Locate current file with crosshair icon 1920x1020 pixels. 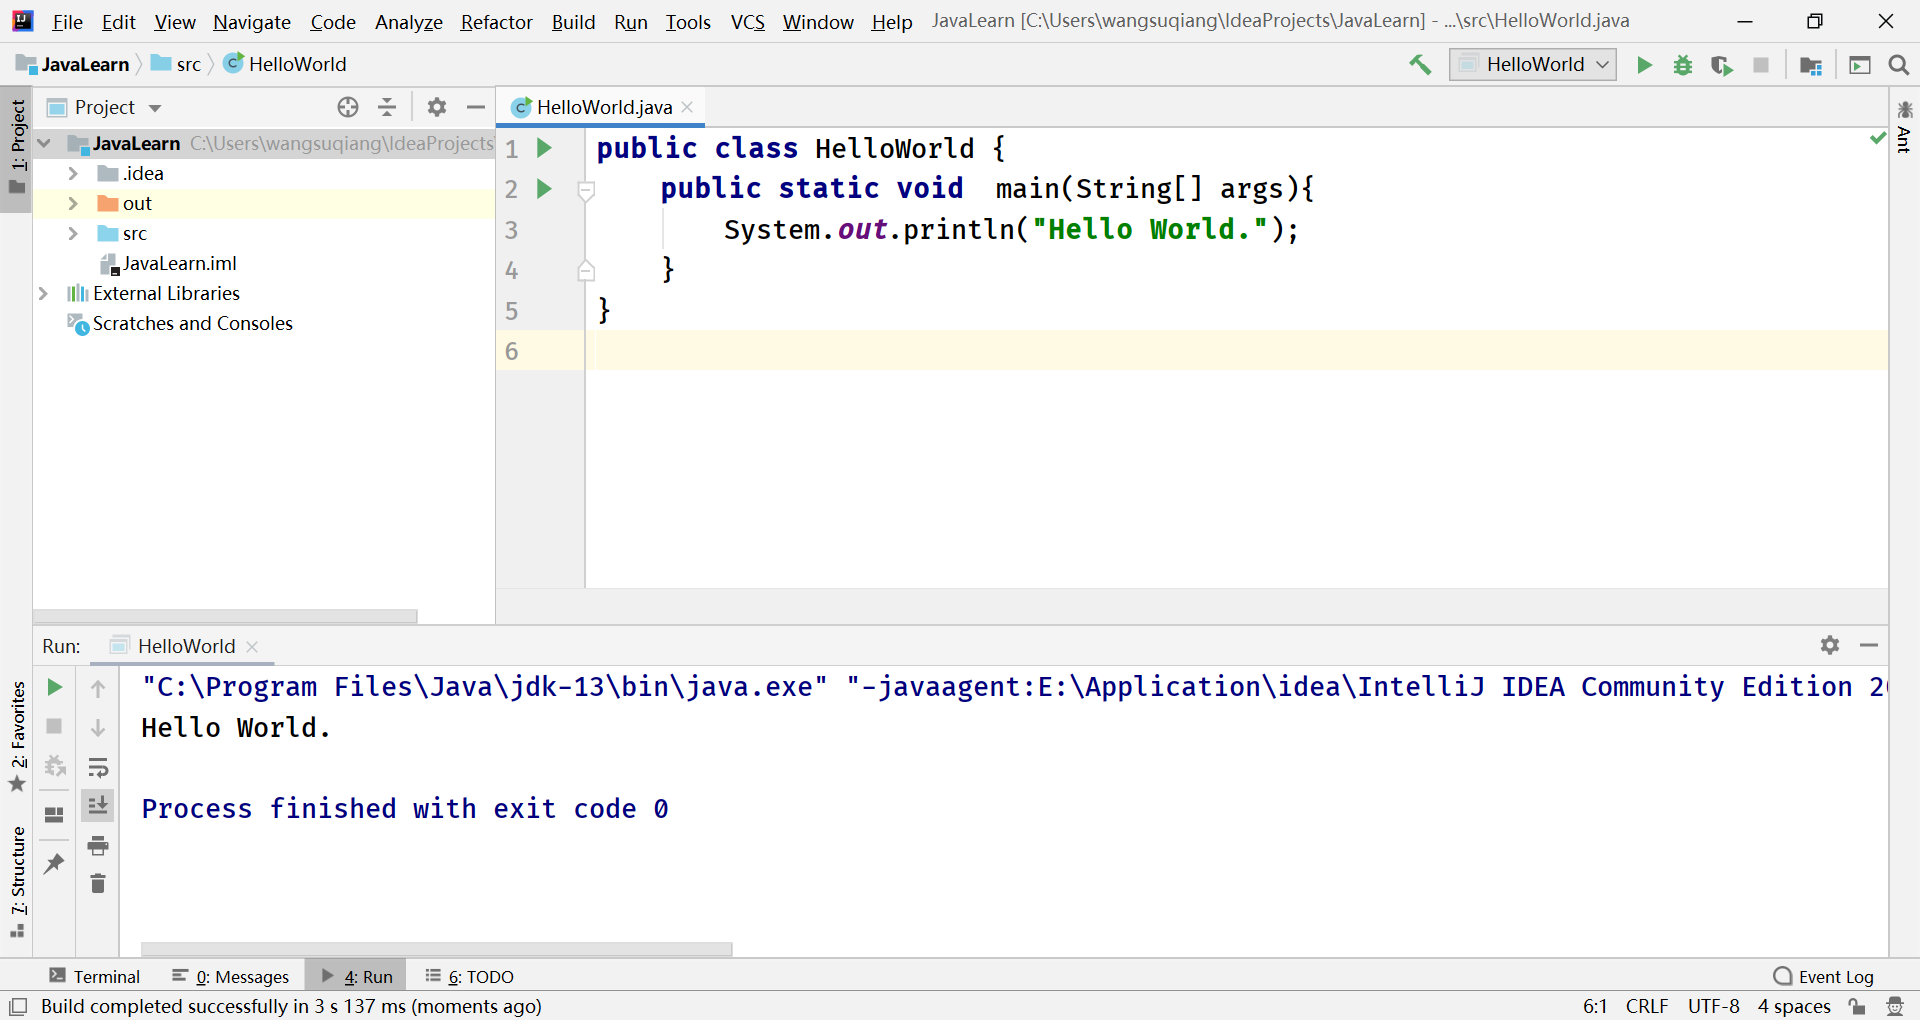coord(348,107)
